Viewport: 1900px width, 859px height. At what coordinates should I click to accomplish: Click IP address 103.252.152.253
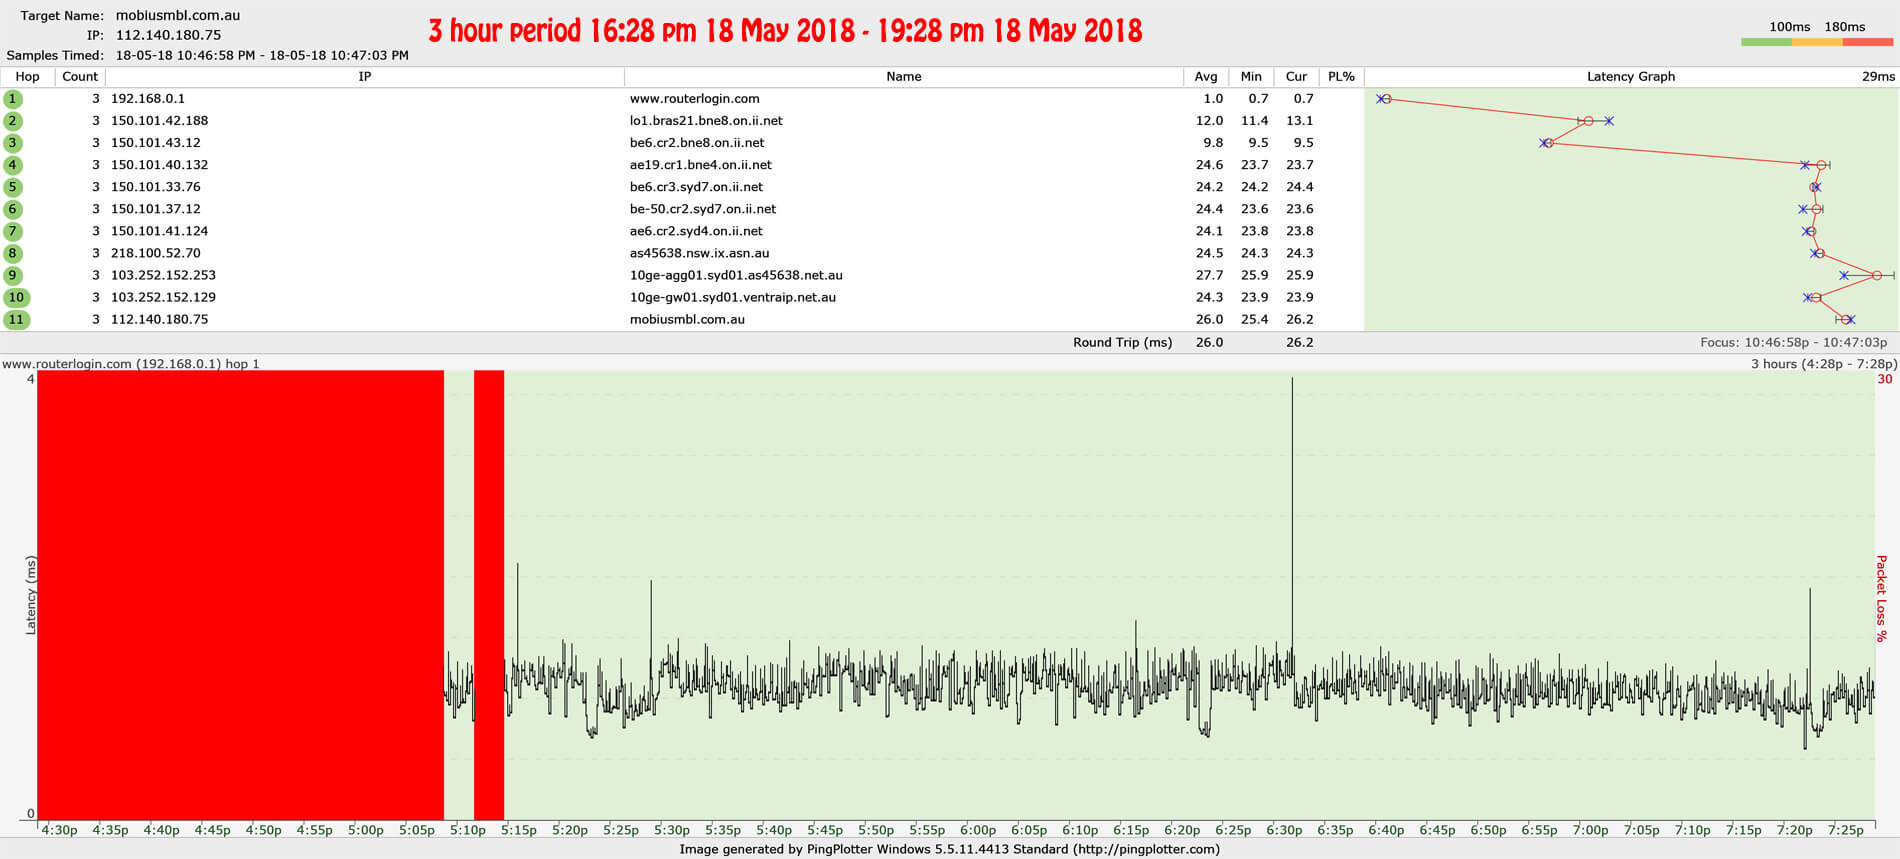coord(164,275)
